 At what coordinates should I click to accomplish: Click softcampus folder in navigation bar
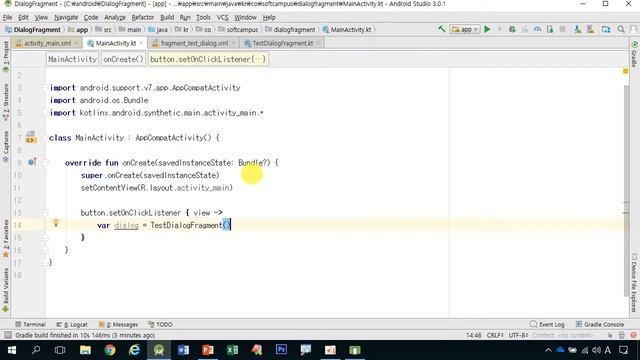click(238, 29)
